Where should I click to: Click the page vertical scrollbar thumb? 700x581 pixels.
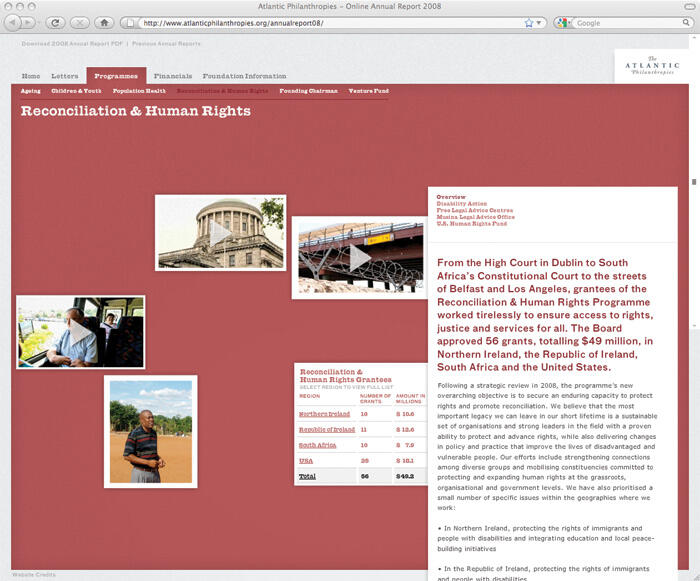pos(694,182)
